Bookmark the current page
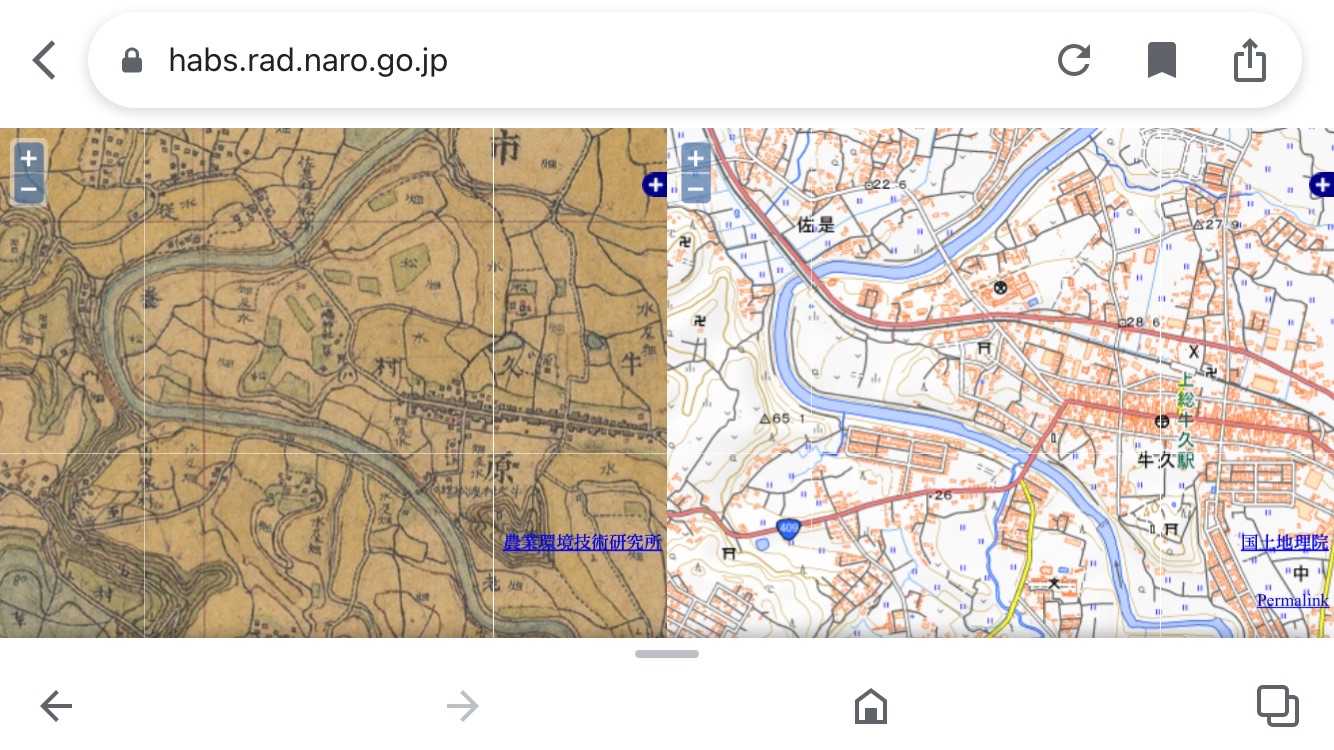Screen dimensions: 1334x750 (1161, 61)
